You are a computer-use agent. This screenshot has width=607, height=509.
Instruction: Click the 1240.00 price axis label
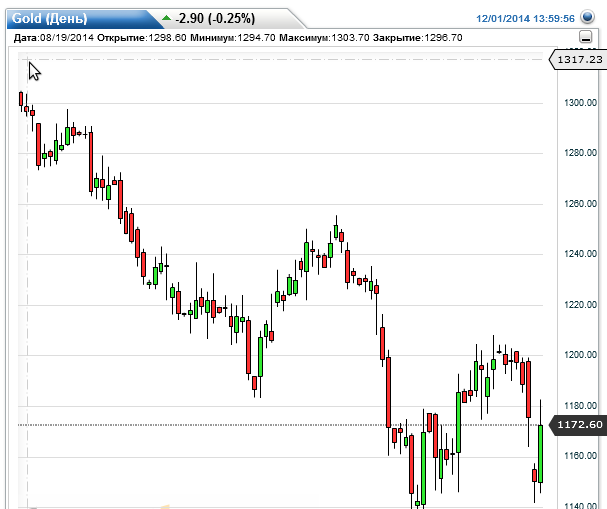coord(580,254)
